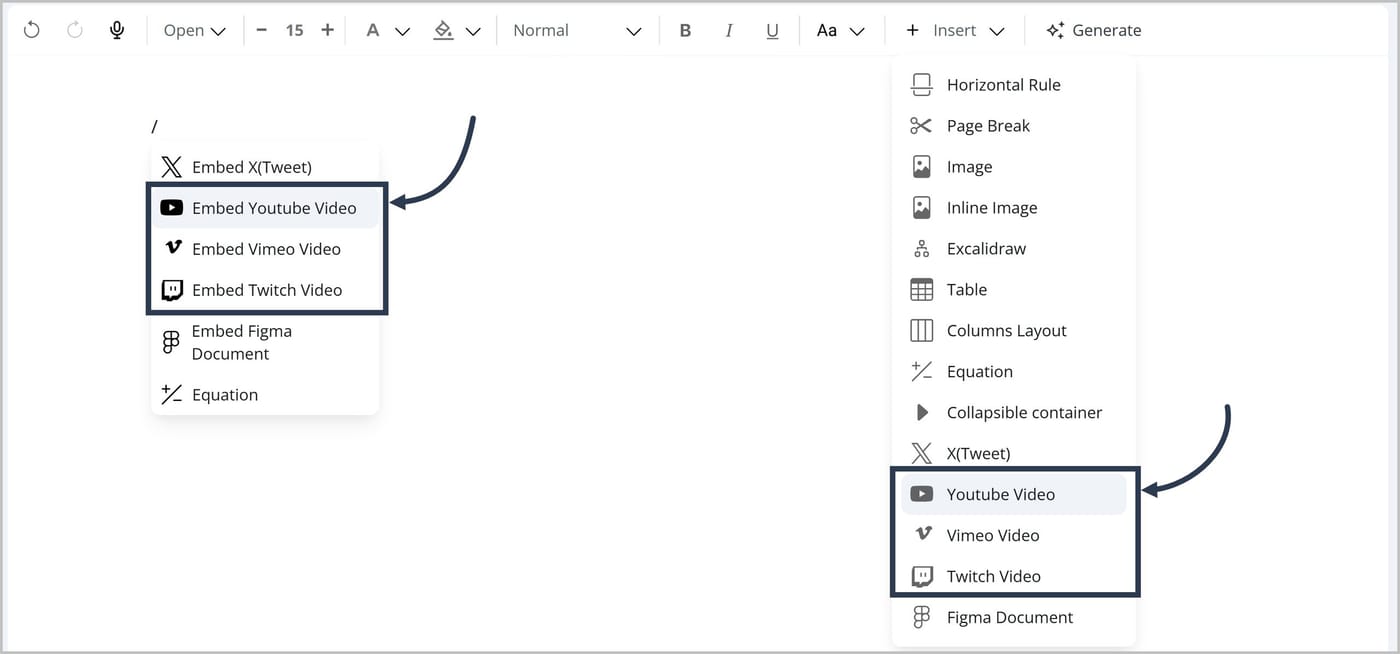Choose Embed Twitch Video from slash menu
The width and height of the screenshot is (1400, 654).
pos(265,290)
